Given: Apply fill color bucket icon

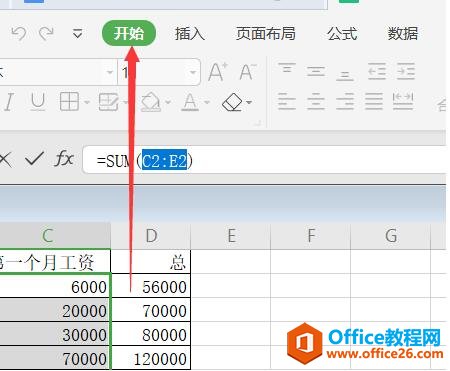Looking at the screenshot, I should pos(151,102).
